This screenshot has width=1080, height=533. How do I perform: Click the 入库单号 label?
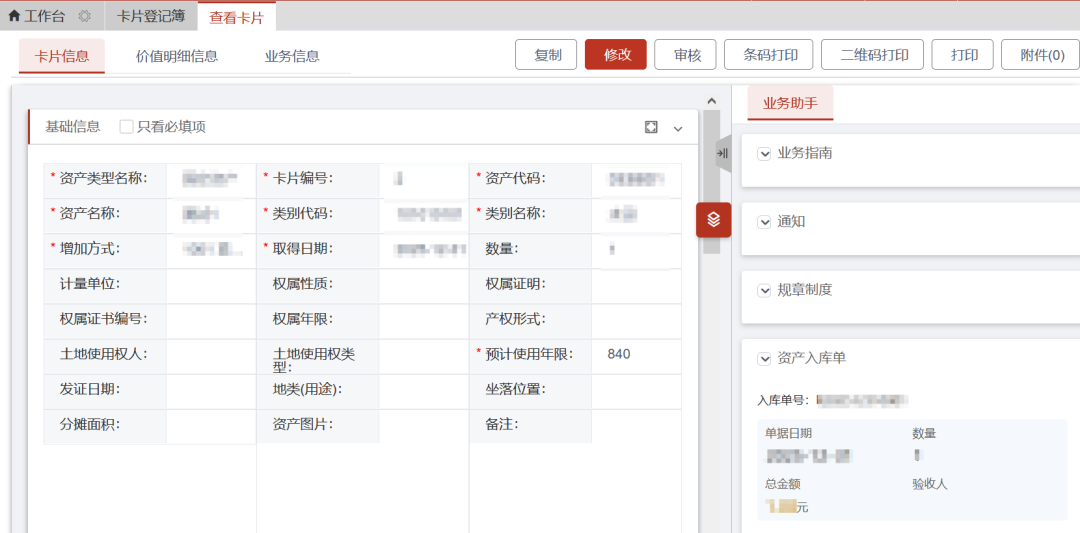click(x=784, y=400)
